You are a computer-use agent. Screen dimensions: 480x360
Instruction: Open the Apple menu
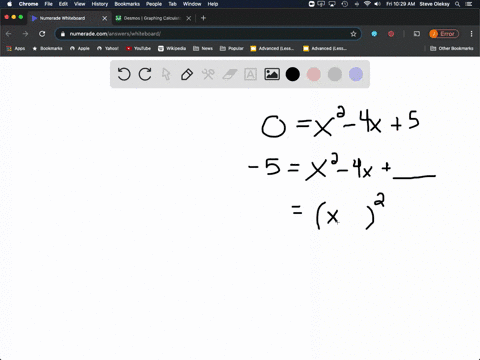(x=9, y=4)
